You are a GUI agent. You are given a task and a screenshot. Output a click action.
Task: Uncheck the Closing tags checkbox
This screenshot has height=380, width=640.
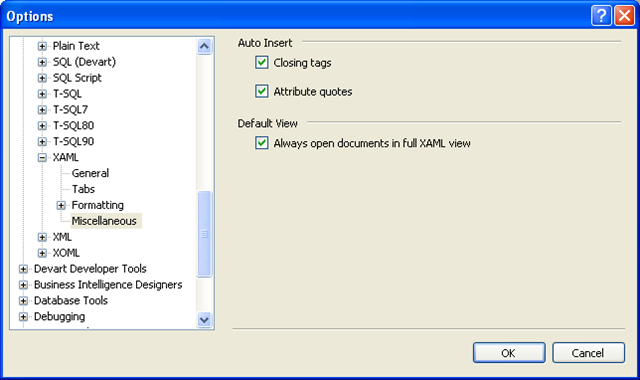262,63
